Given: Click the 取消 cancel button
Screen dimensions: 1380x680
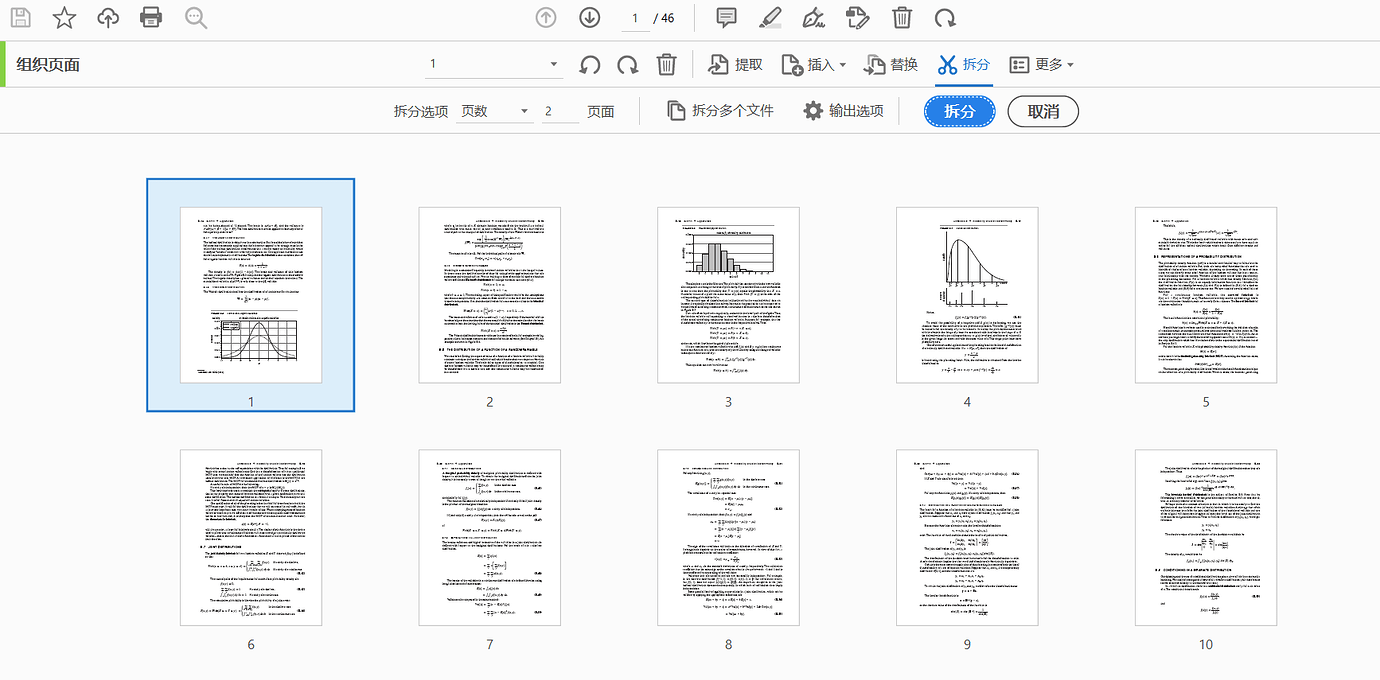Looking at the screenshot, I should point(1042,111).
